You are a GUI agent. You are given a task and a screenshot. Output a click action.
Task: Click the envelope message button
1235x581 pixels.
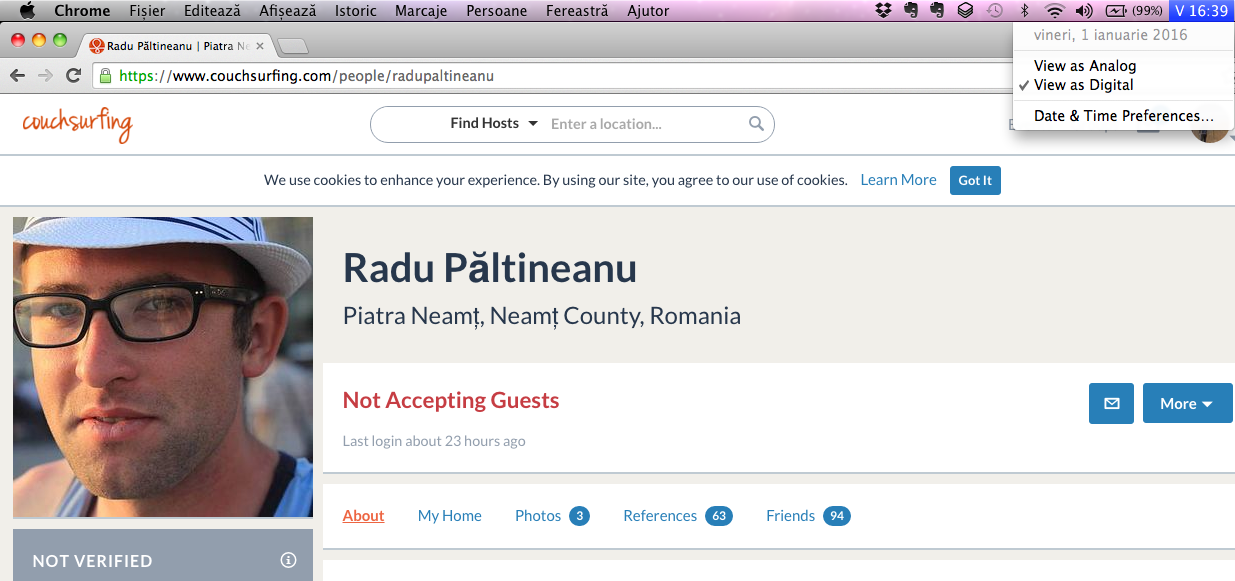point(1111,403)
